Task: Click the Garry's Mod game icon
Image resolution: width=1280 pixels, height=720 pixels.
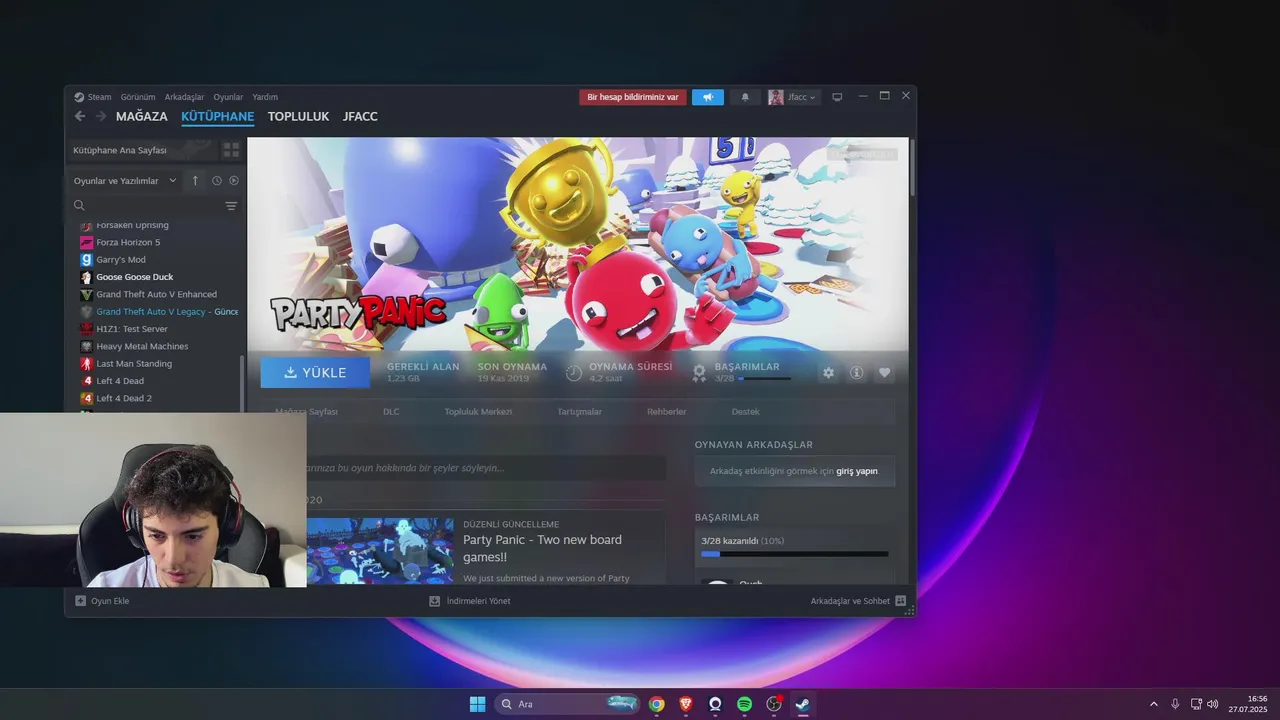Action: [x=86, y=260]
